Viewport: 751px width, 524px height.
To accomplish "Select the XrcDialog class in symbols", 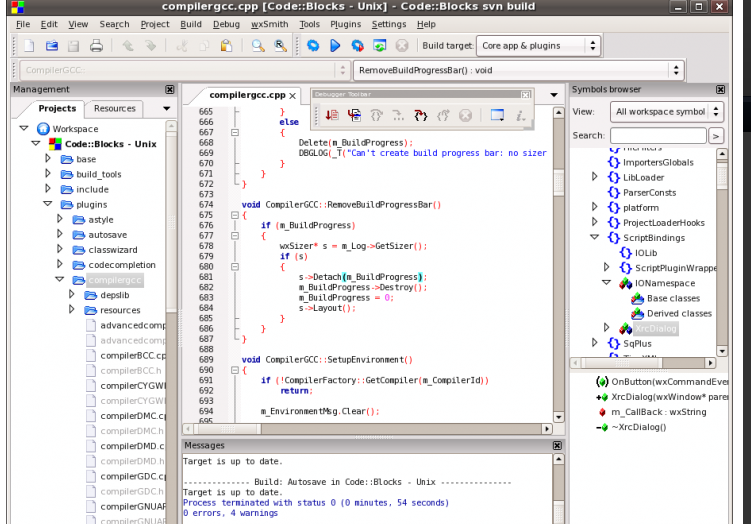I will coord(656,329).
